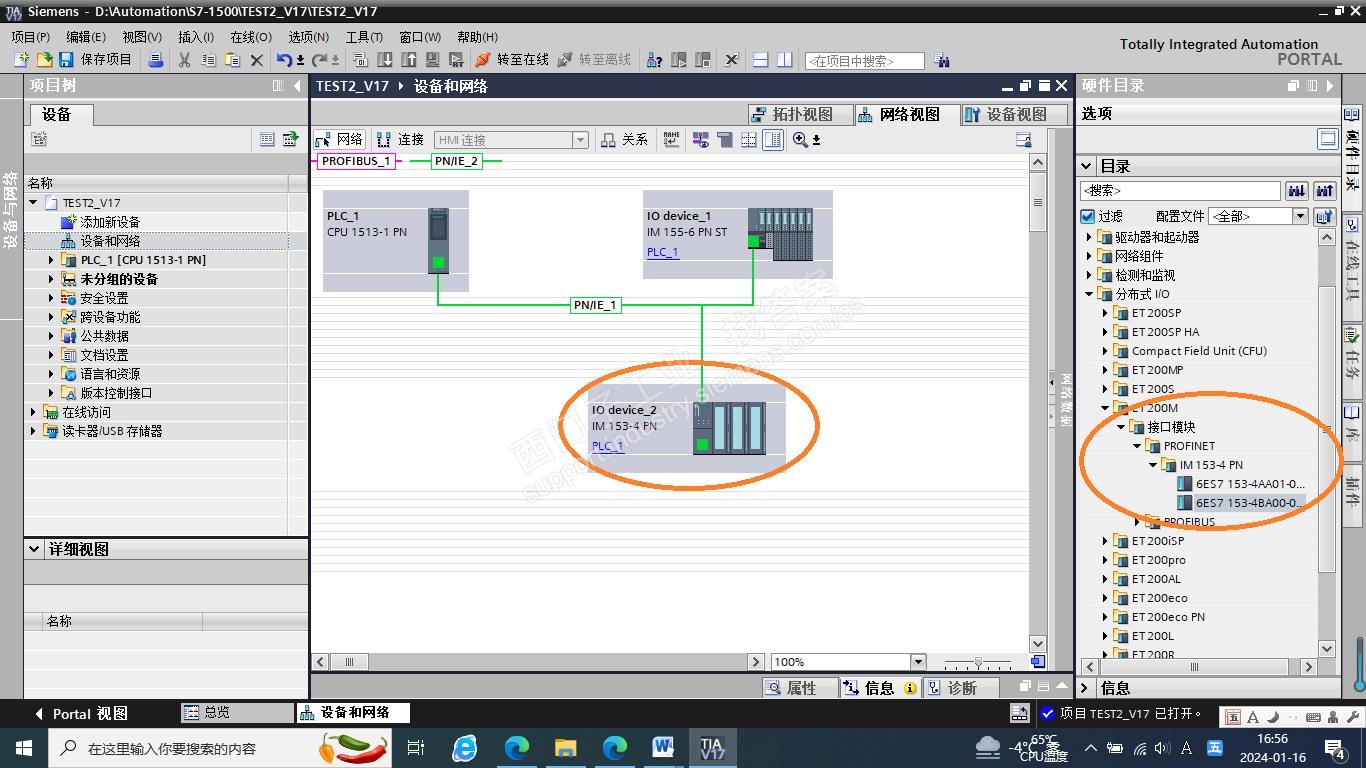The width and height of the screenshot is (1366, 768).
Task: Click the paste icon in the toolbar
Action: tap(232, 60)
